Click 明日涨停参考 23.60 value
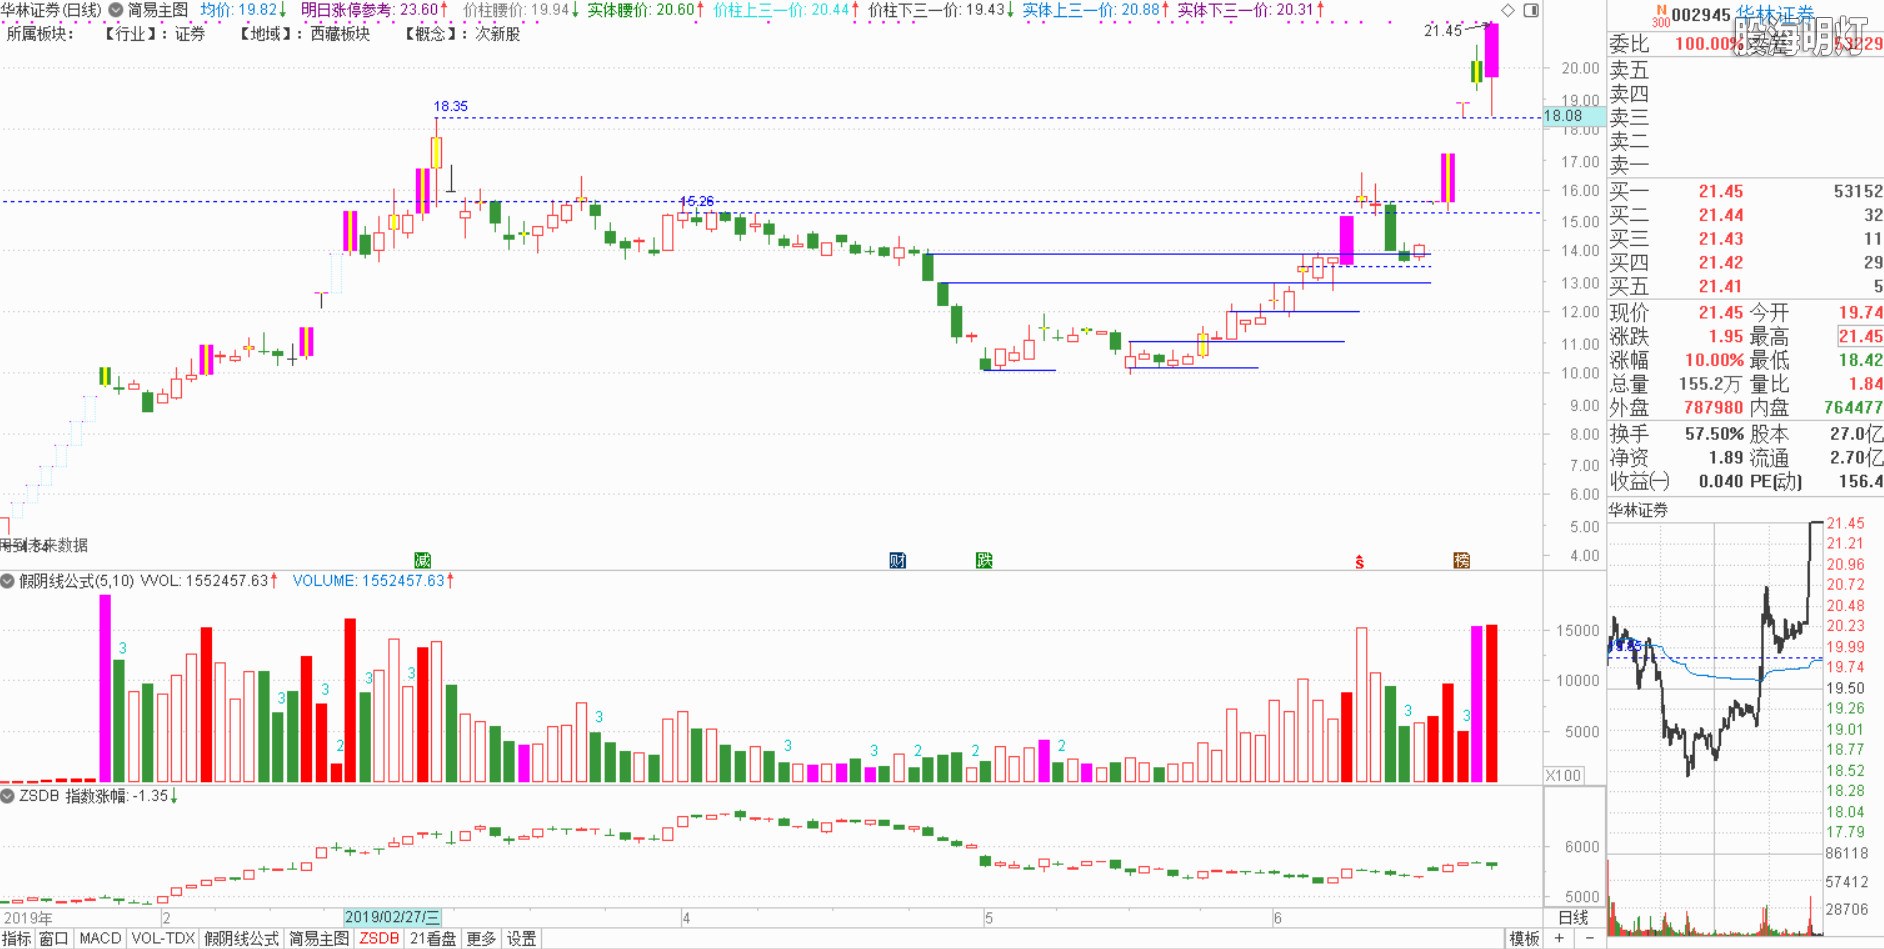The width and height of the screenshot is (1884, 949). click(x=375, y=10)
